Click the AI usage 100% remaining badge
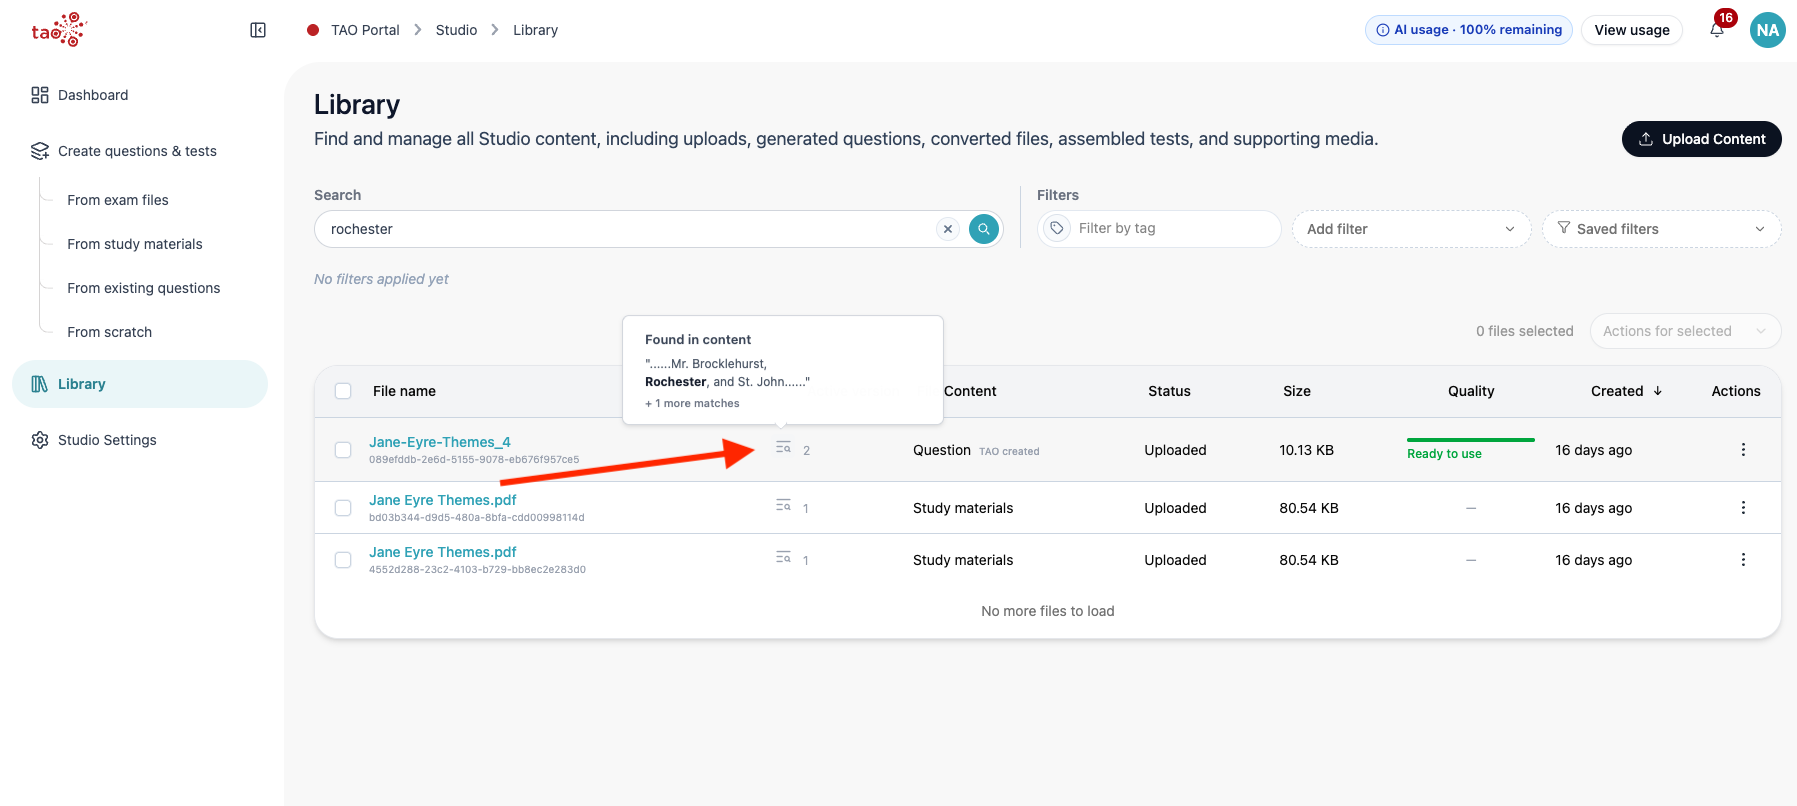1797x806 pixels. [x=1468, y=30]
